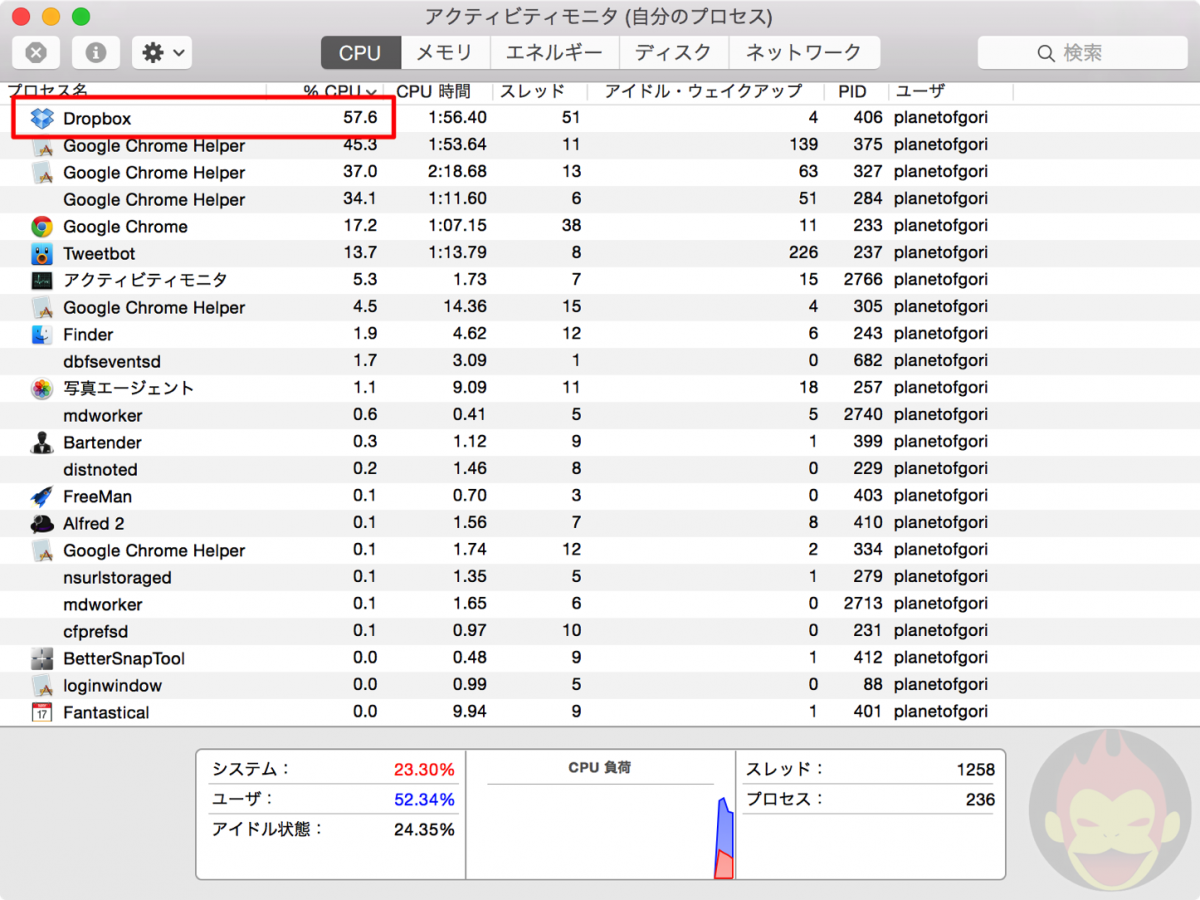Click the Bartender app icon

tap(41, 442)
